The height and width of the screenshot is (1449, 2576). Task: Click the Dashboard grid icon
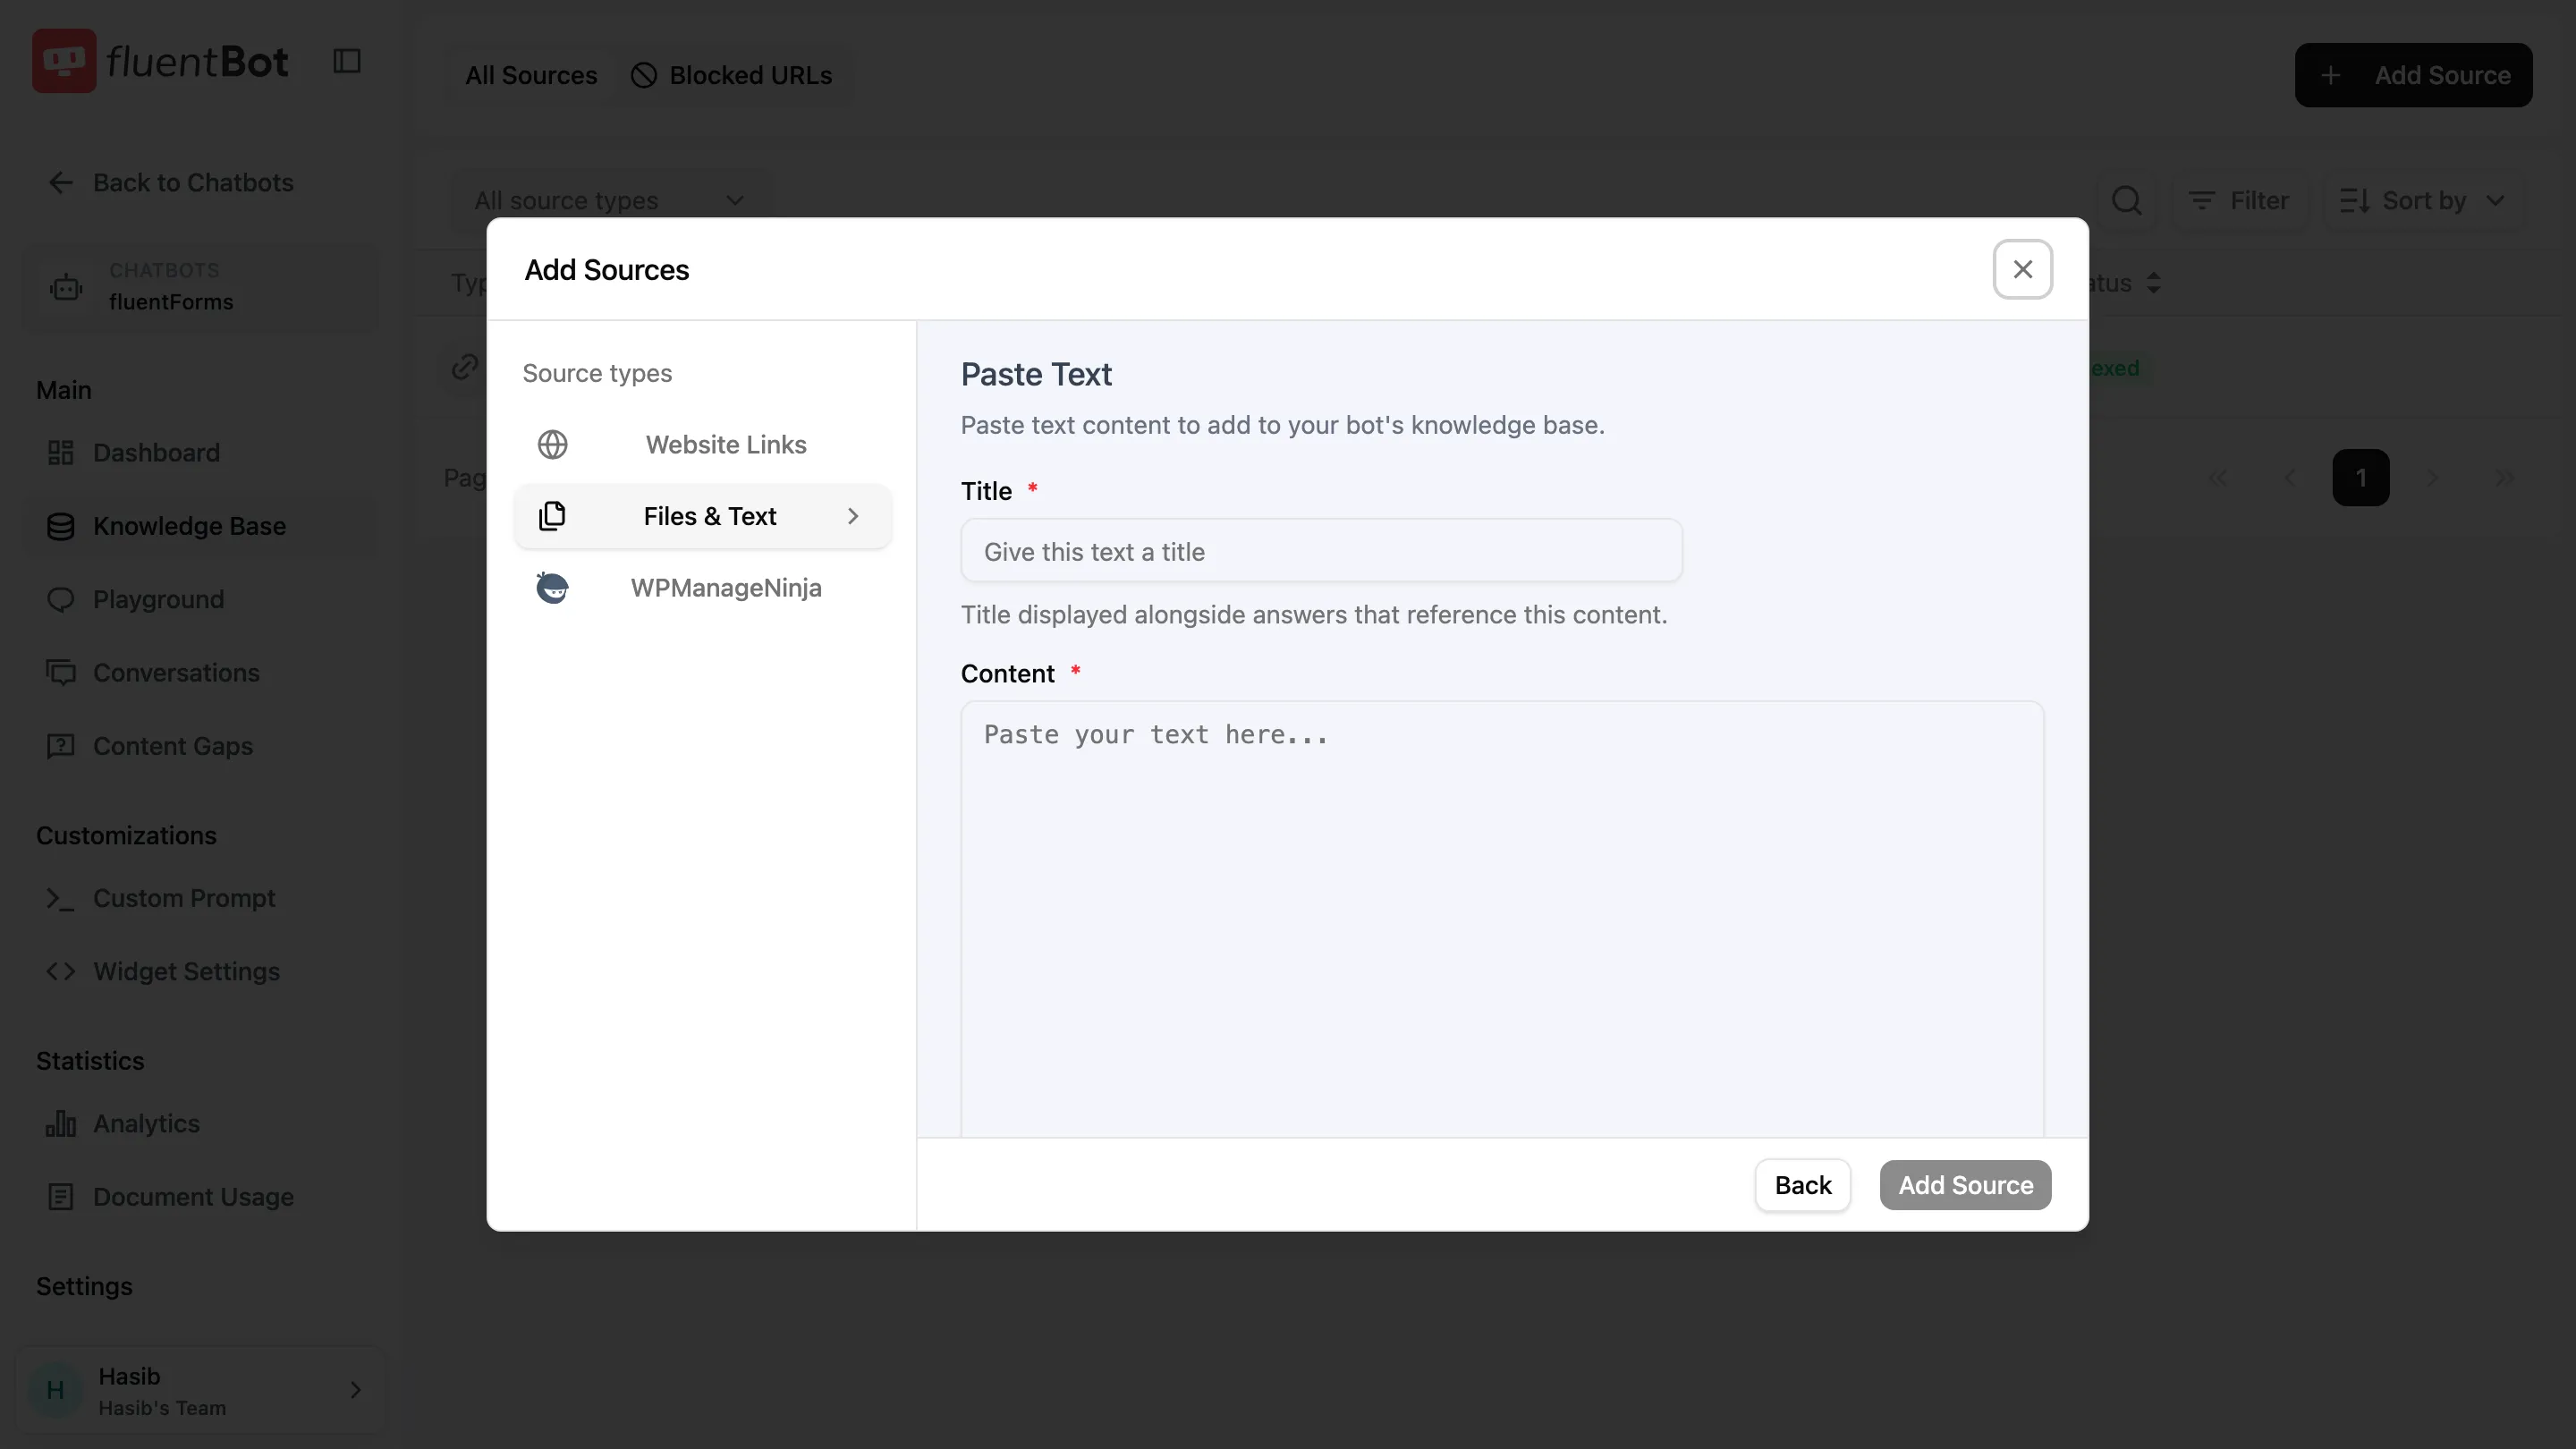pyautogui.click(x=61, y=453)
